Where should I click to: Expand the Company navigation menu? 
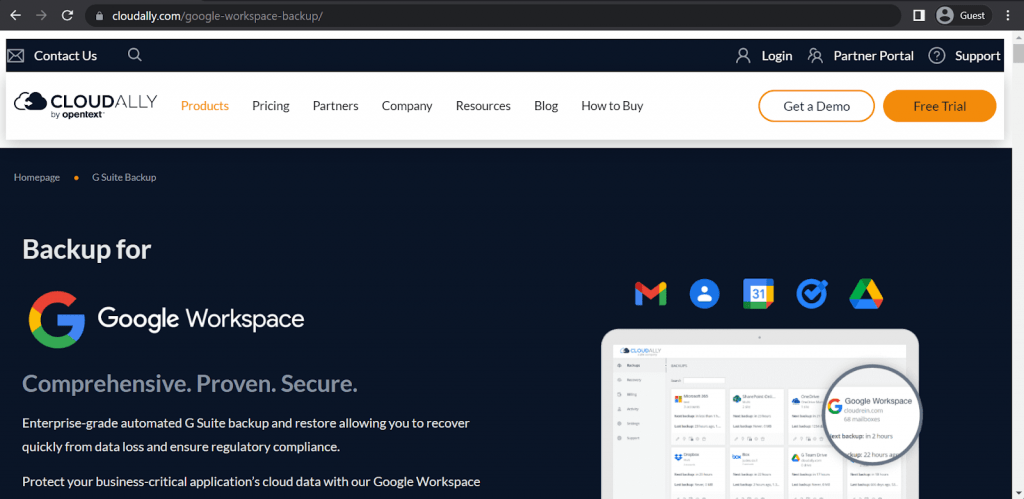[x=407, y=106]
